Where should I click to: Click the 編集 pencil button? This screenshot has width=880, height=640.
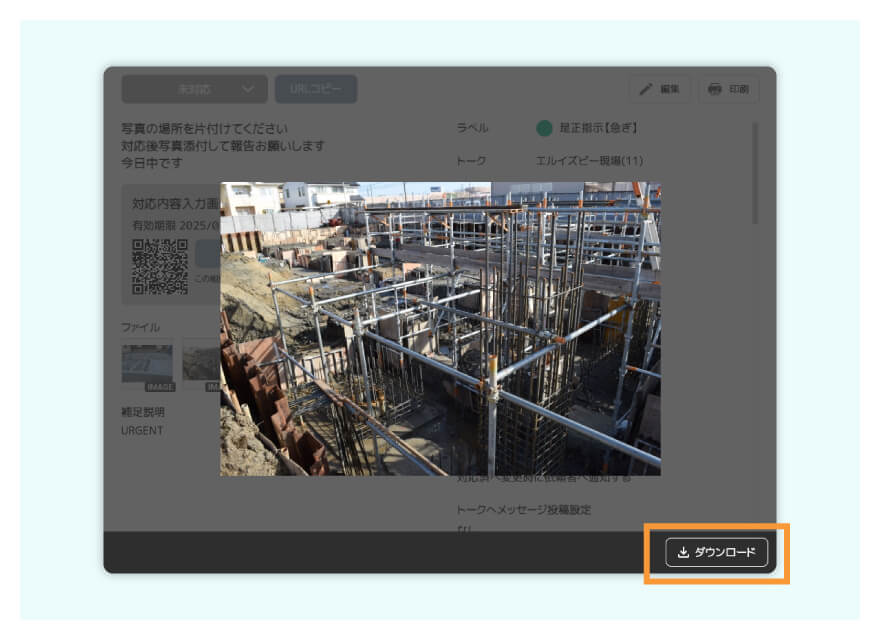pos(659,89)
